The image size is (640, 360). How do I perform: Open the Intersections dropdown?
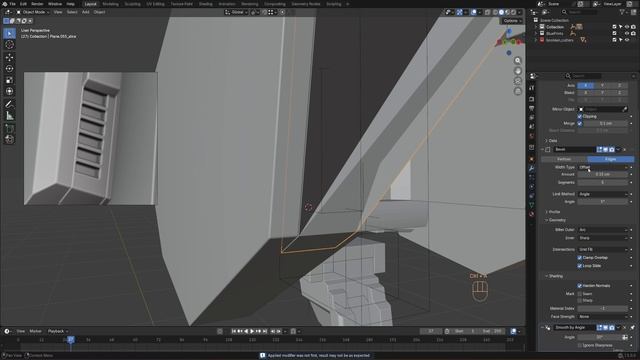click(x=602, y=249)
